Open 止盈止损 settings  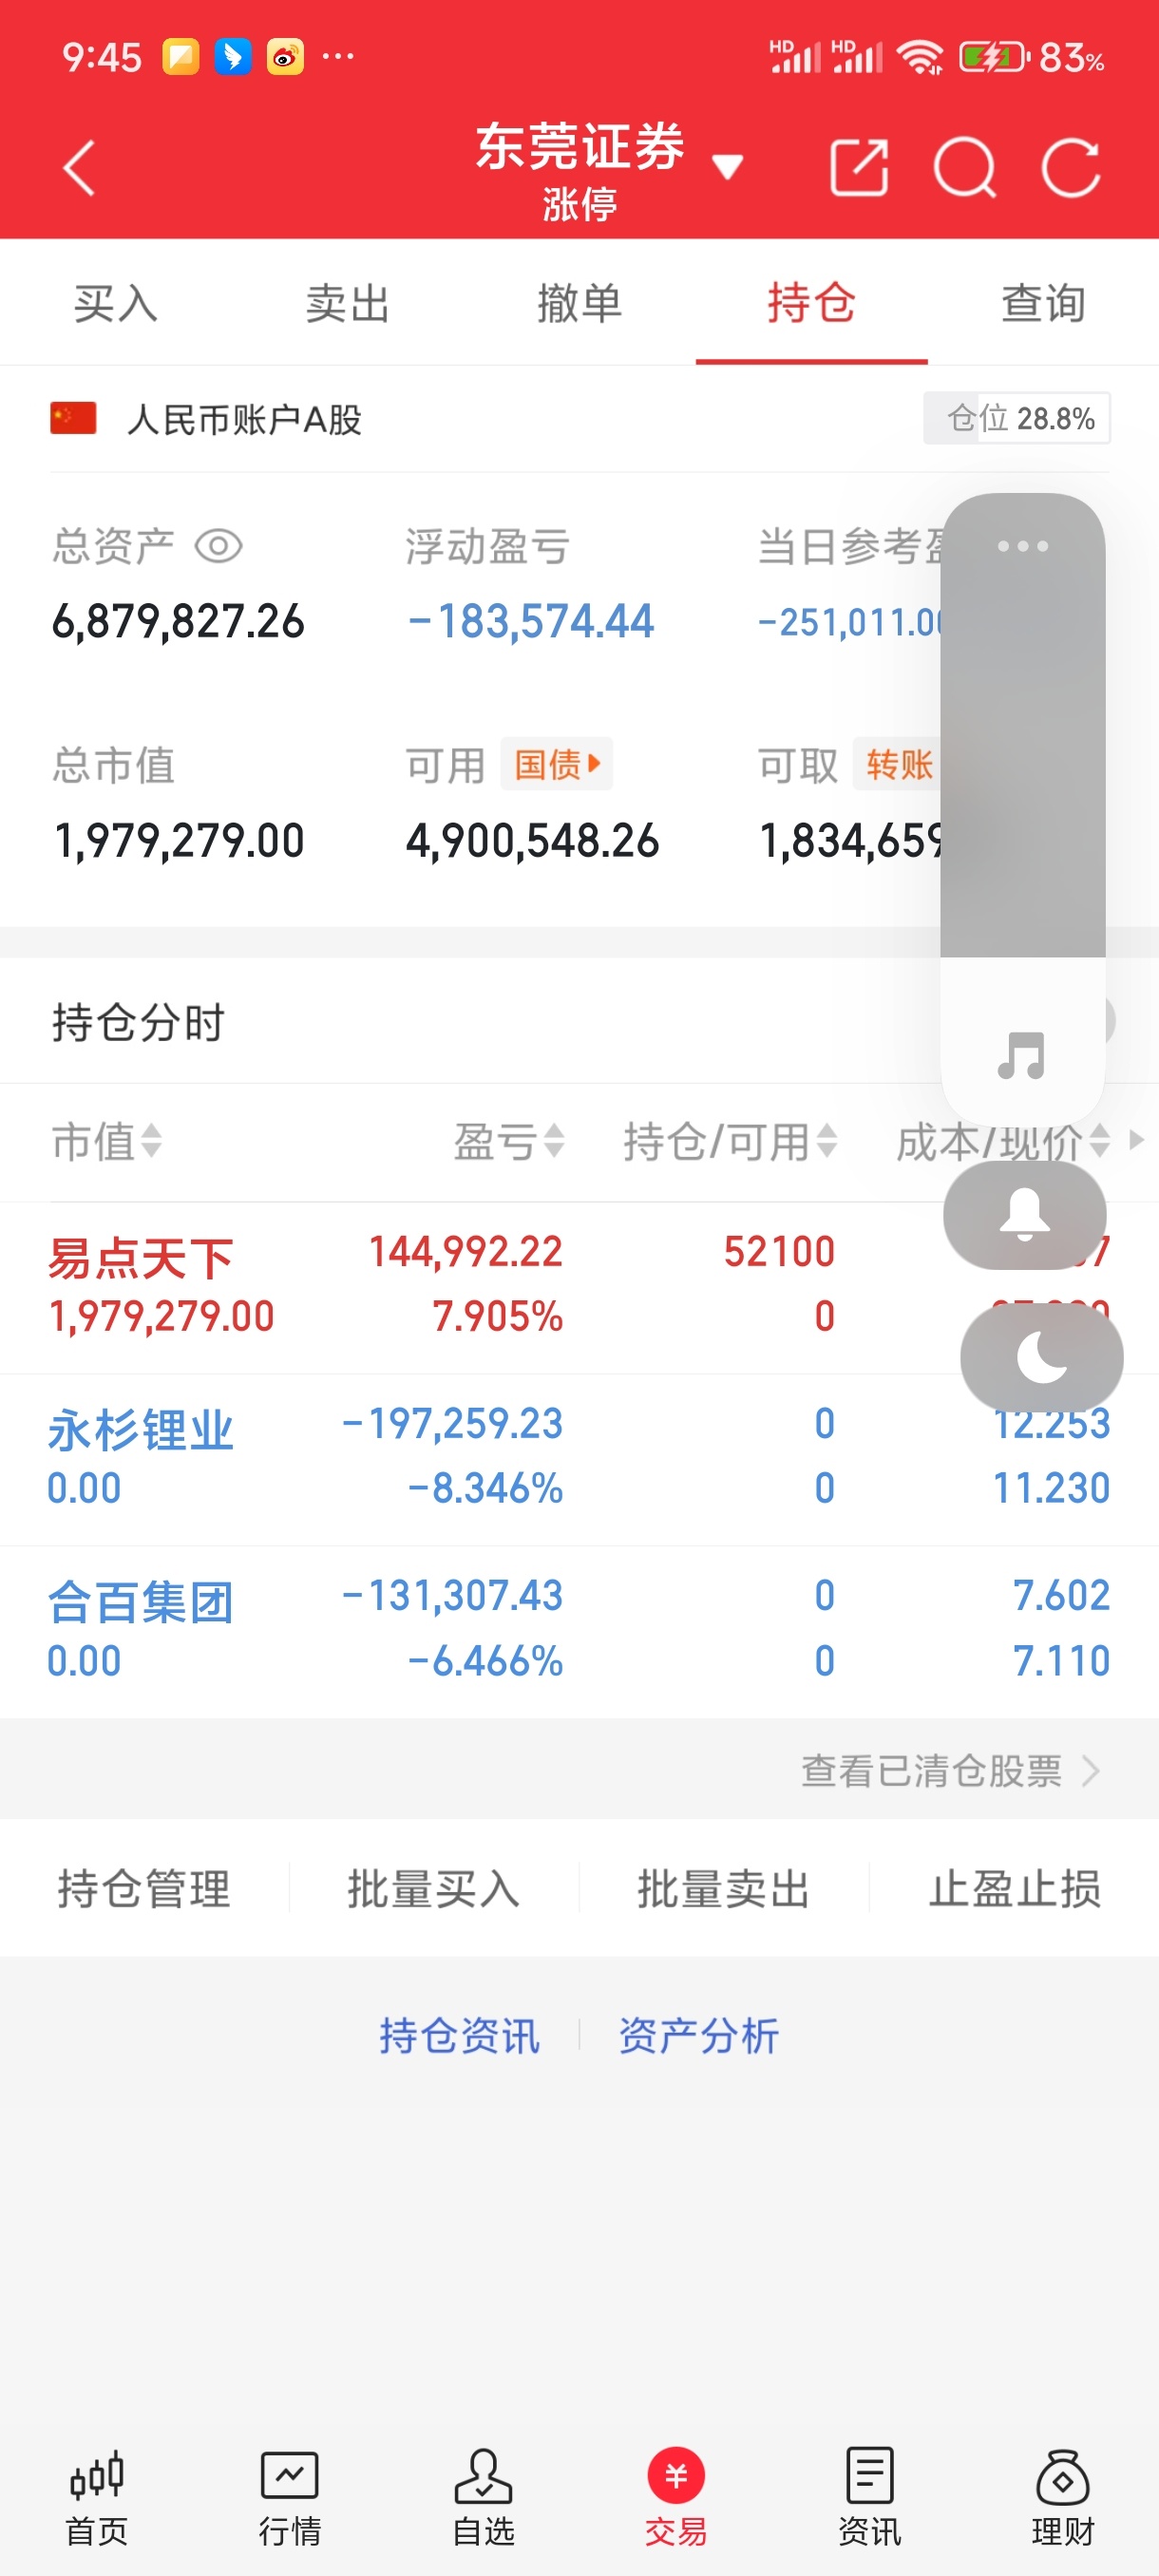click(x=1015, y=1889)
